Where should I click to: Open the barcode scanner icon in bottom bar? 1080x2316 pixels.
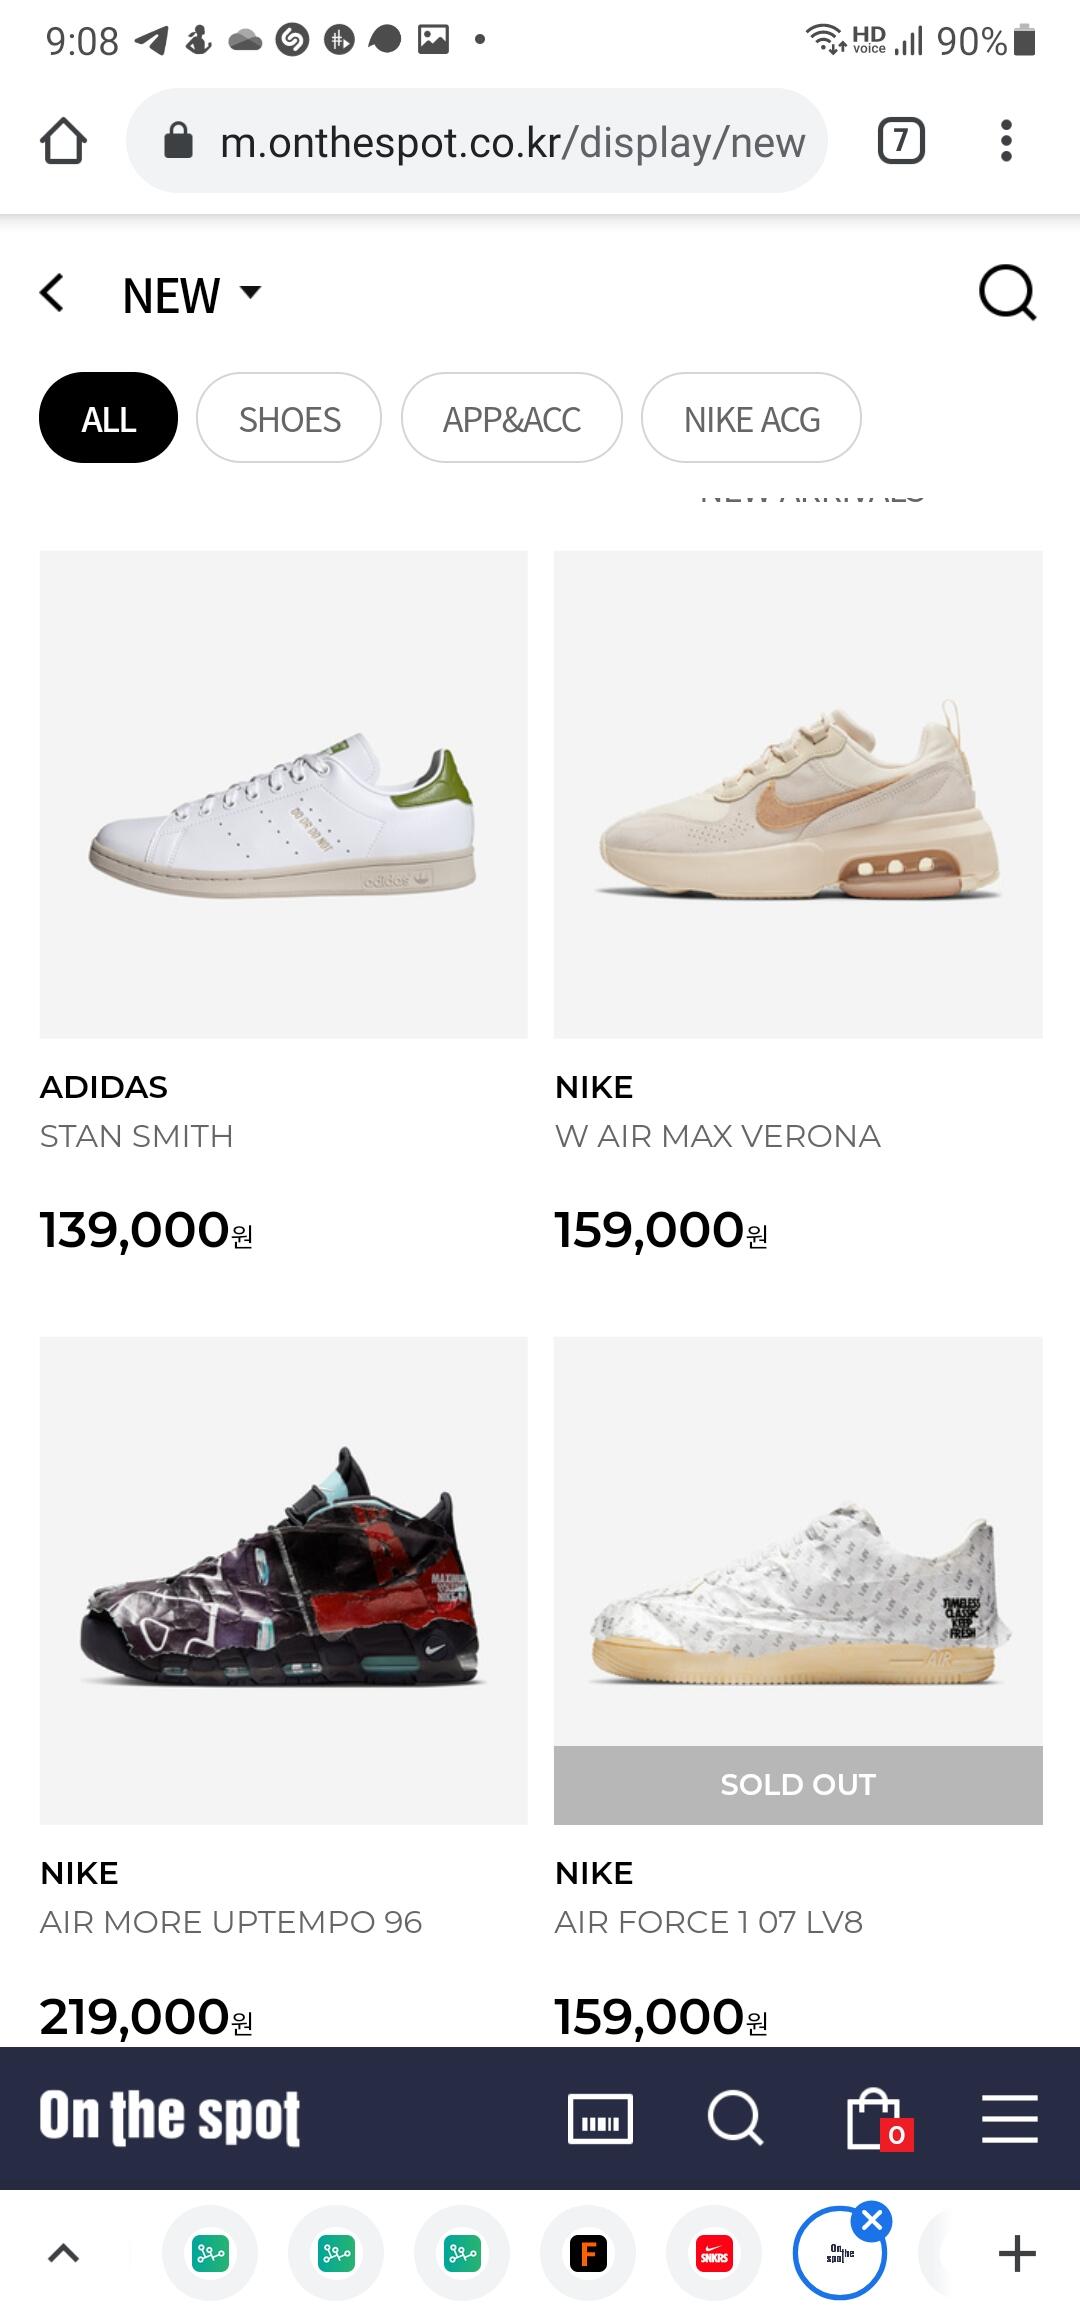coord(600,2118)
